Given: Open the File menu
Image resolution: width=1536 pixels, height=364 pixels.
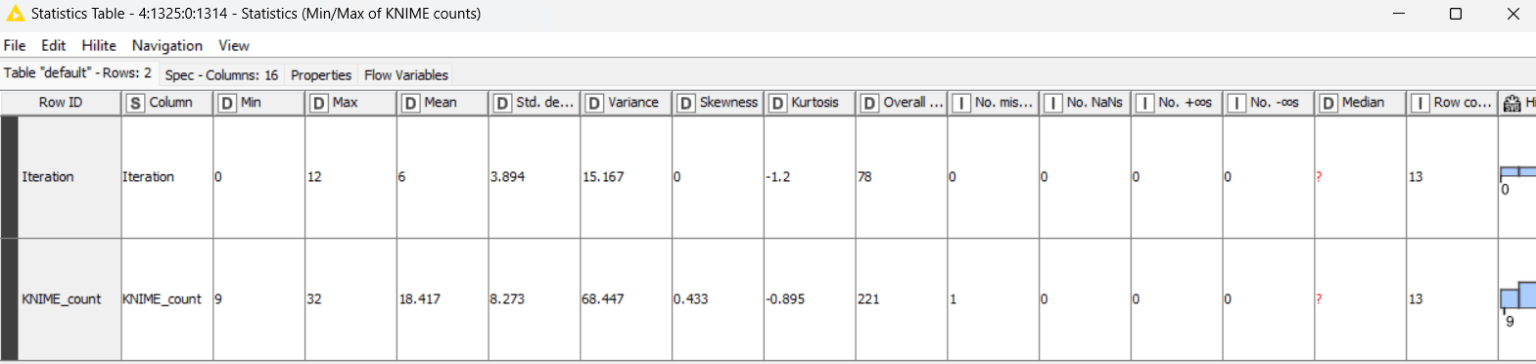Looking at the screenshot, I should click(14, 45).
